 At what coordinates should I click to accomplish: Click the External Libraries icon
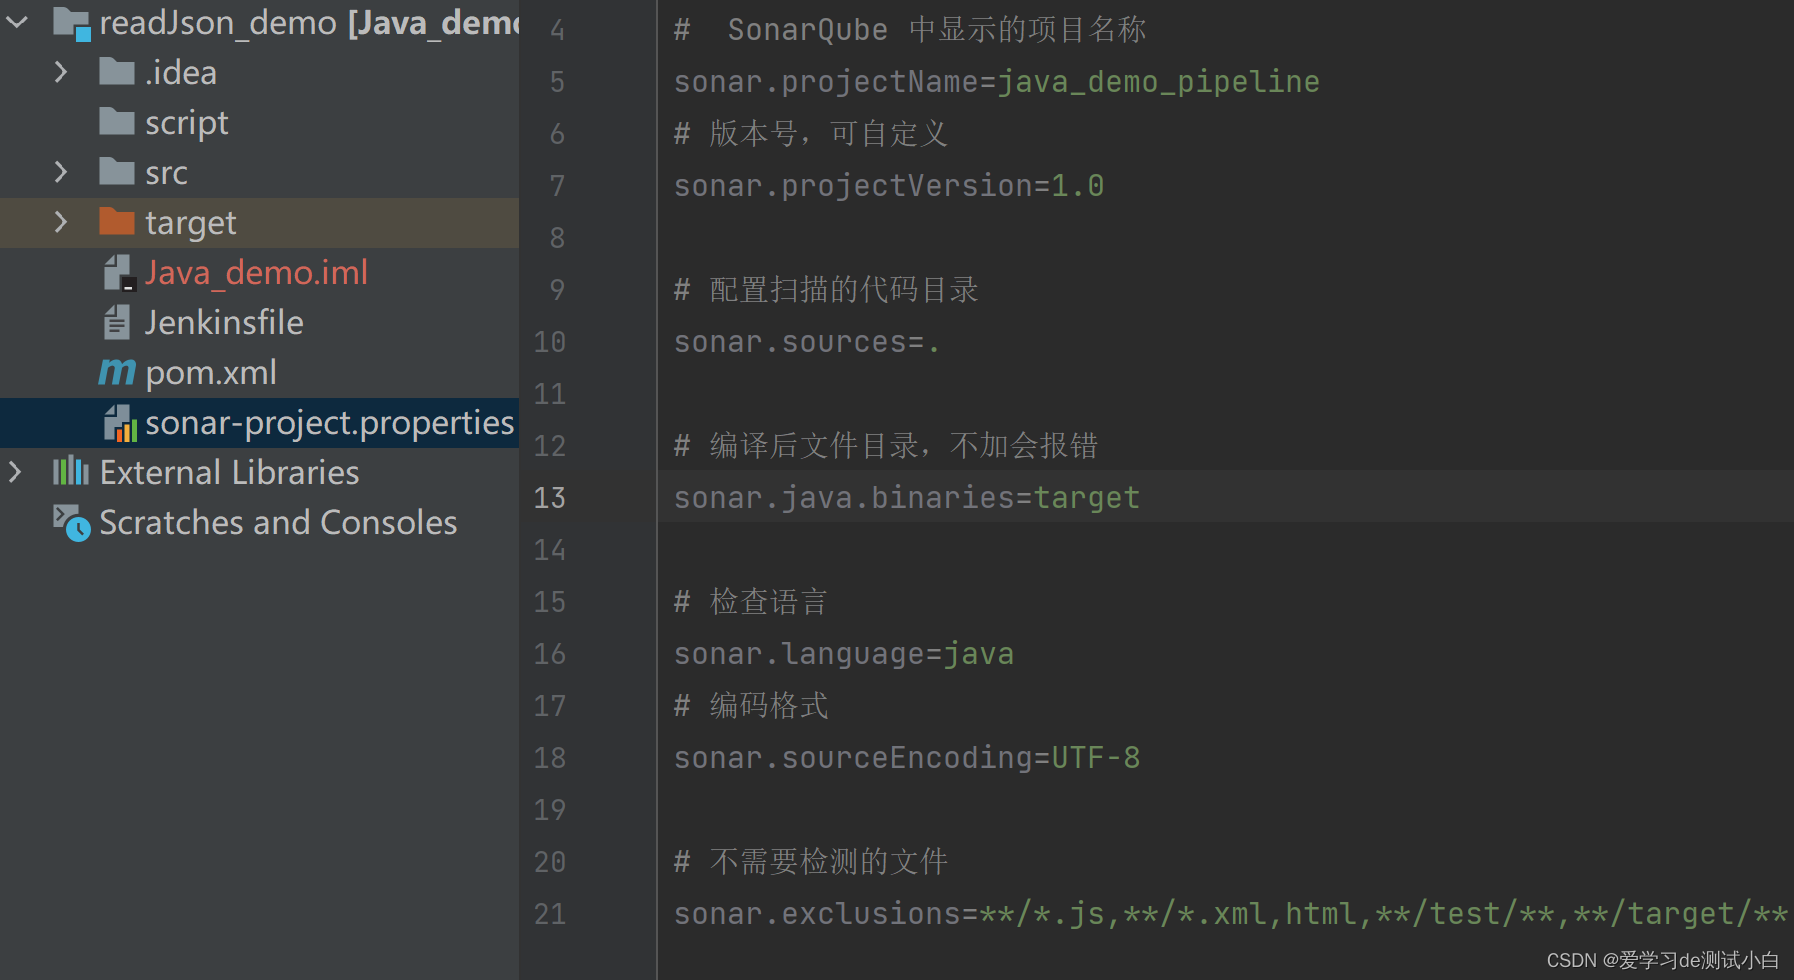(71, 472)
